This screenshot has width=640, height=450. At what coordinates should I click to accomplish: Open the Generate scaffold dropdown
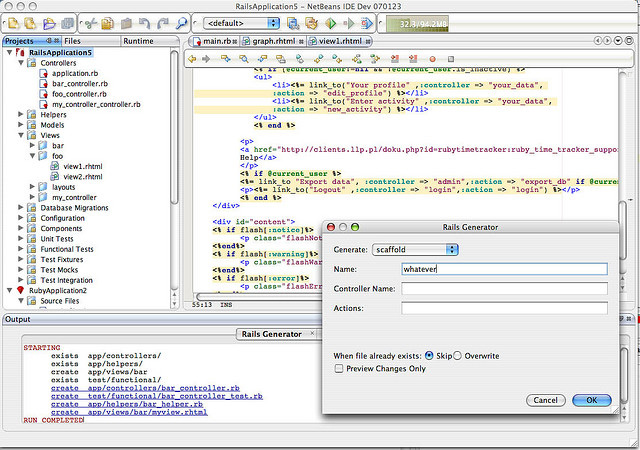point(414,248)
